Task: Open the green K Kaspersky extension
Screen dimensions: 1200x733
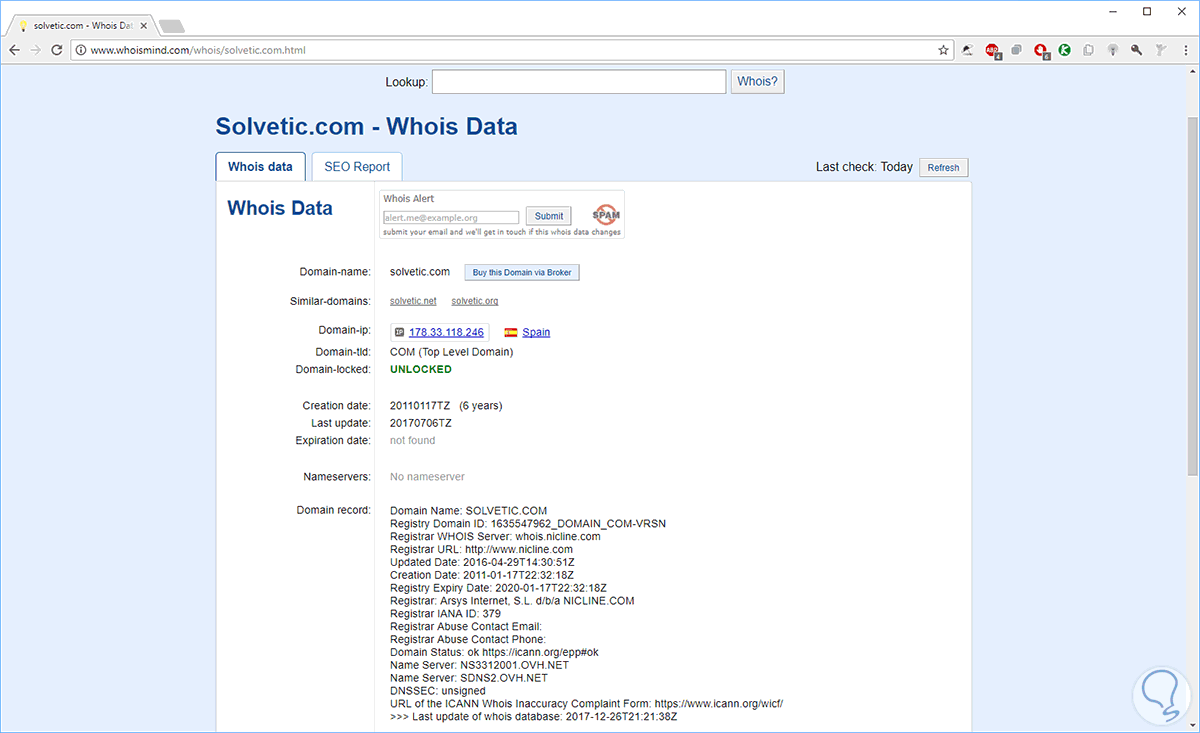Action: 1065,49
